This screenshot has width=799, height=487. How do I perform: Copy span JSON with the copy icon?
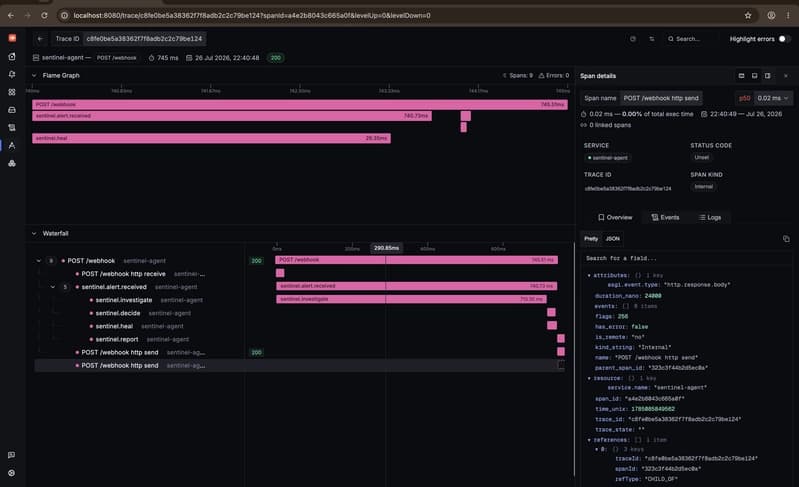coord(786,238)
